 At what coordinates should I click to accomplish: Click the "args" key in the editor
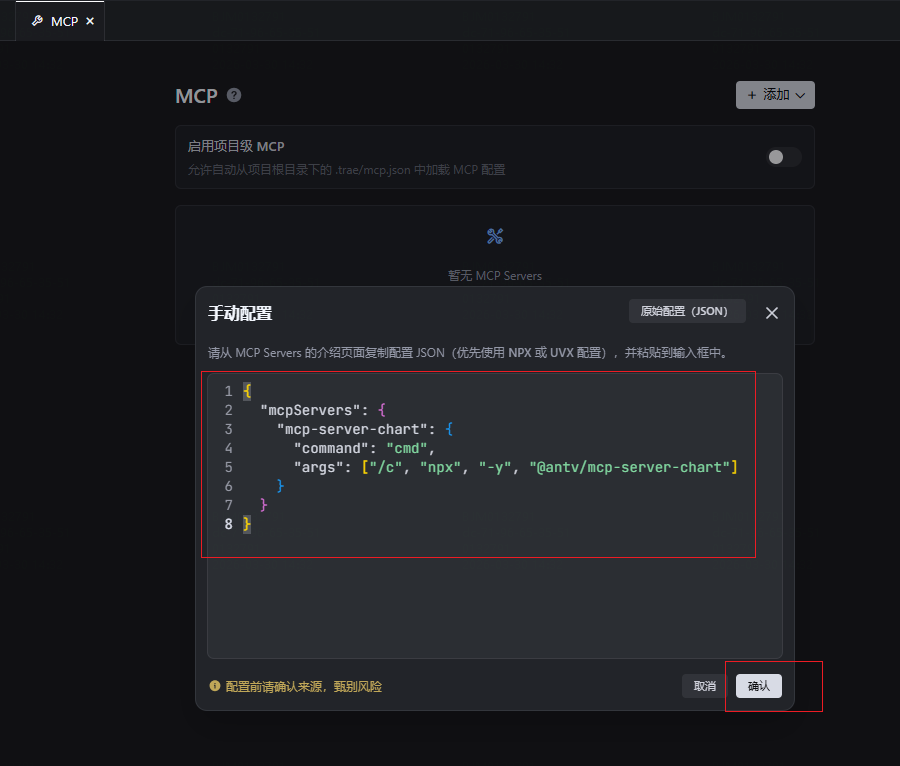click(x=319, y=467)
